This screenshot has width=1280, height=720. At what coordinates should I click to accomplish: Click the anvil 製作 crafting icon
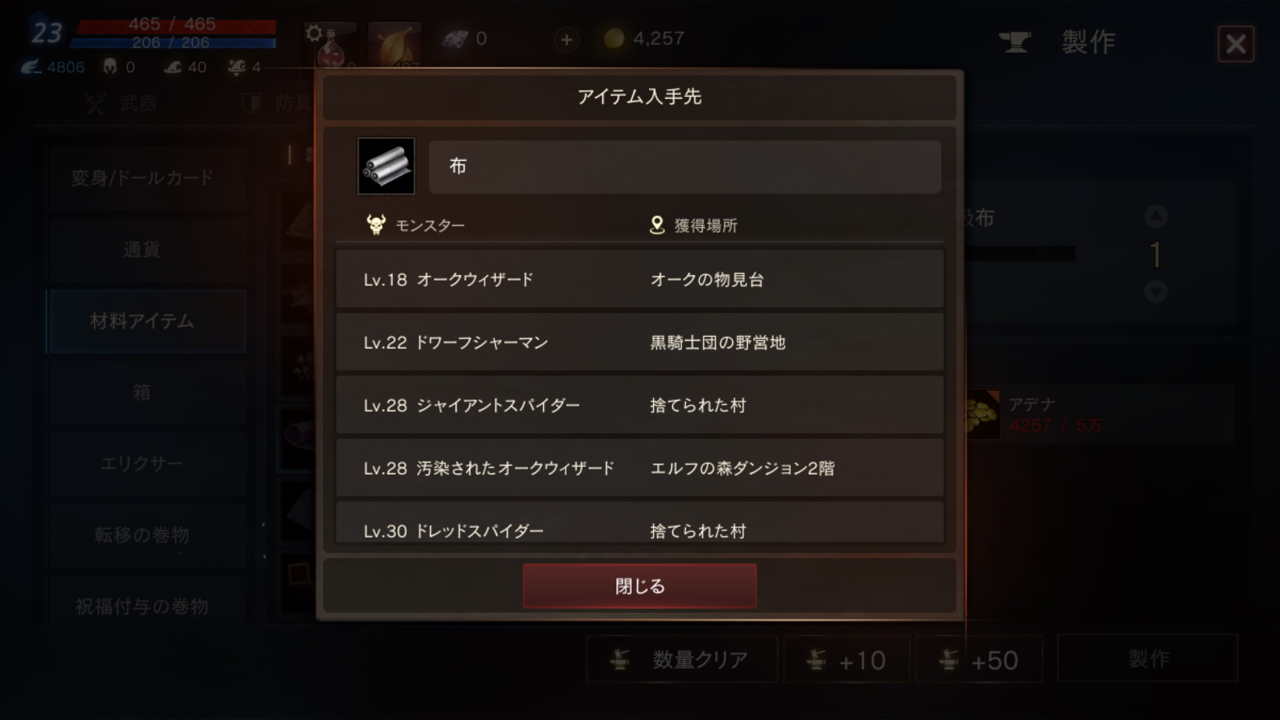(1015, 42)
